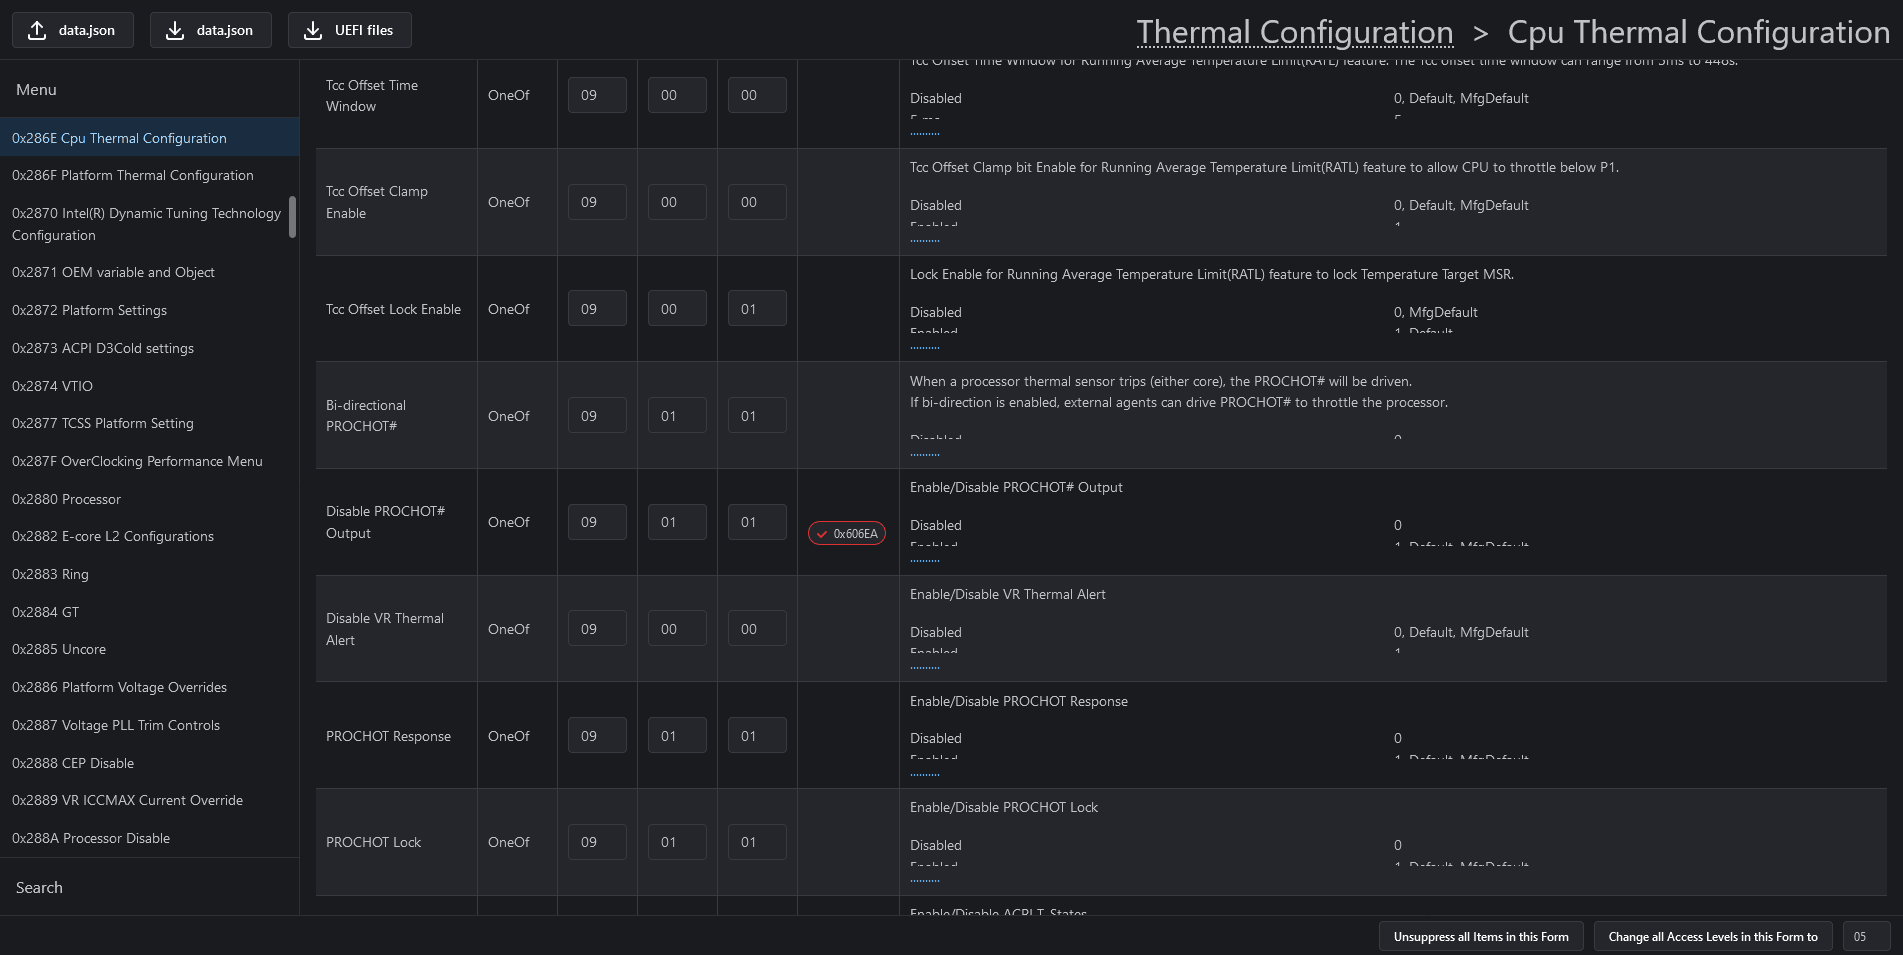
Task: Click the access level 05 input field
Action: 1866,937
